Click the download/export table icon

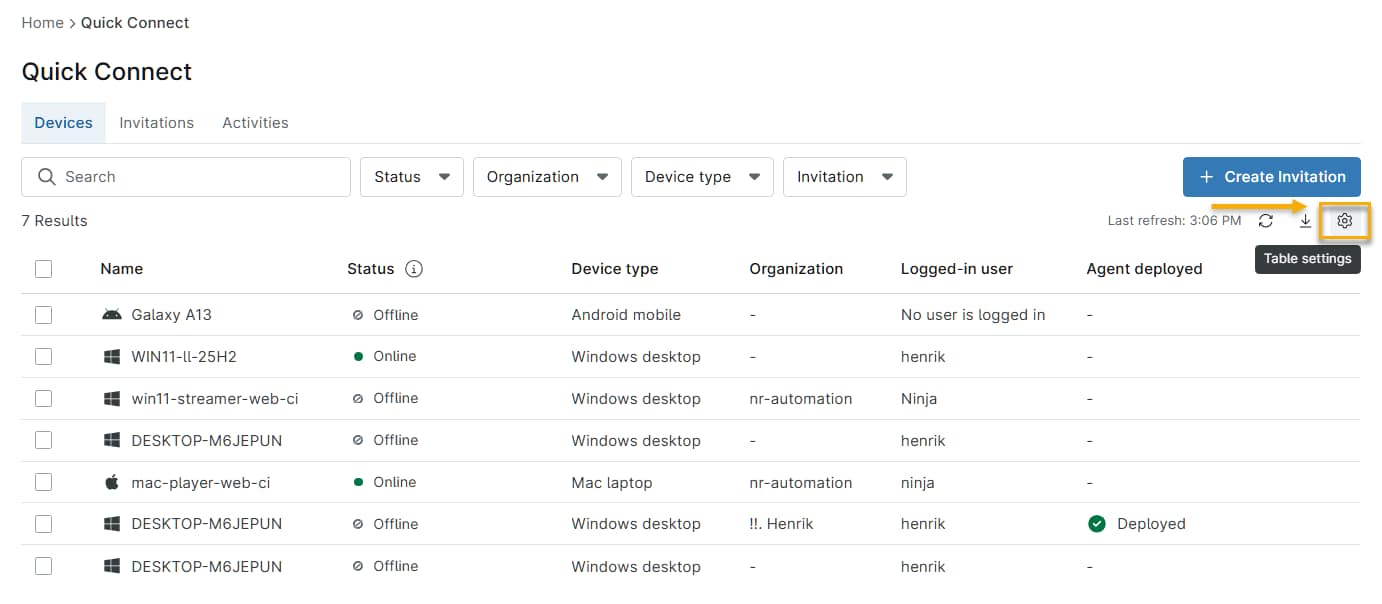point(1305,221)
